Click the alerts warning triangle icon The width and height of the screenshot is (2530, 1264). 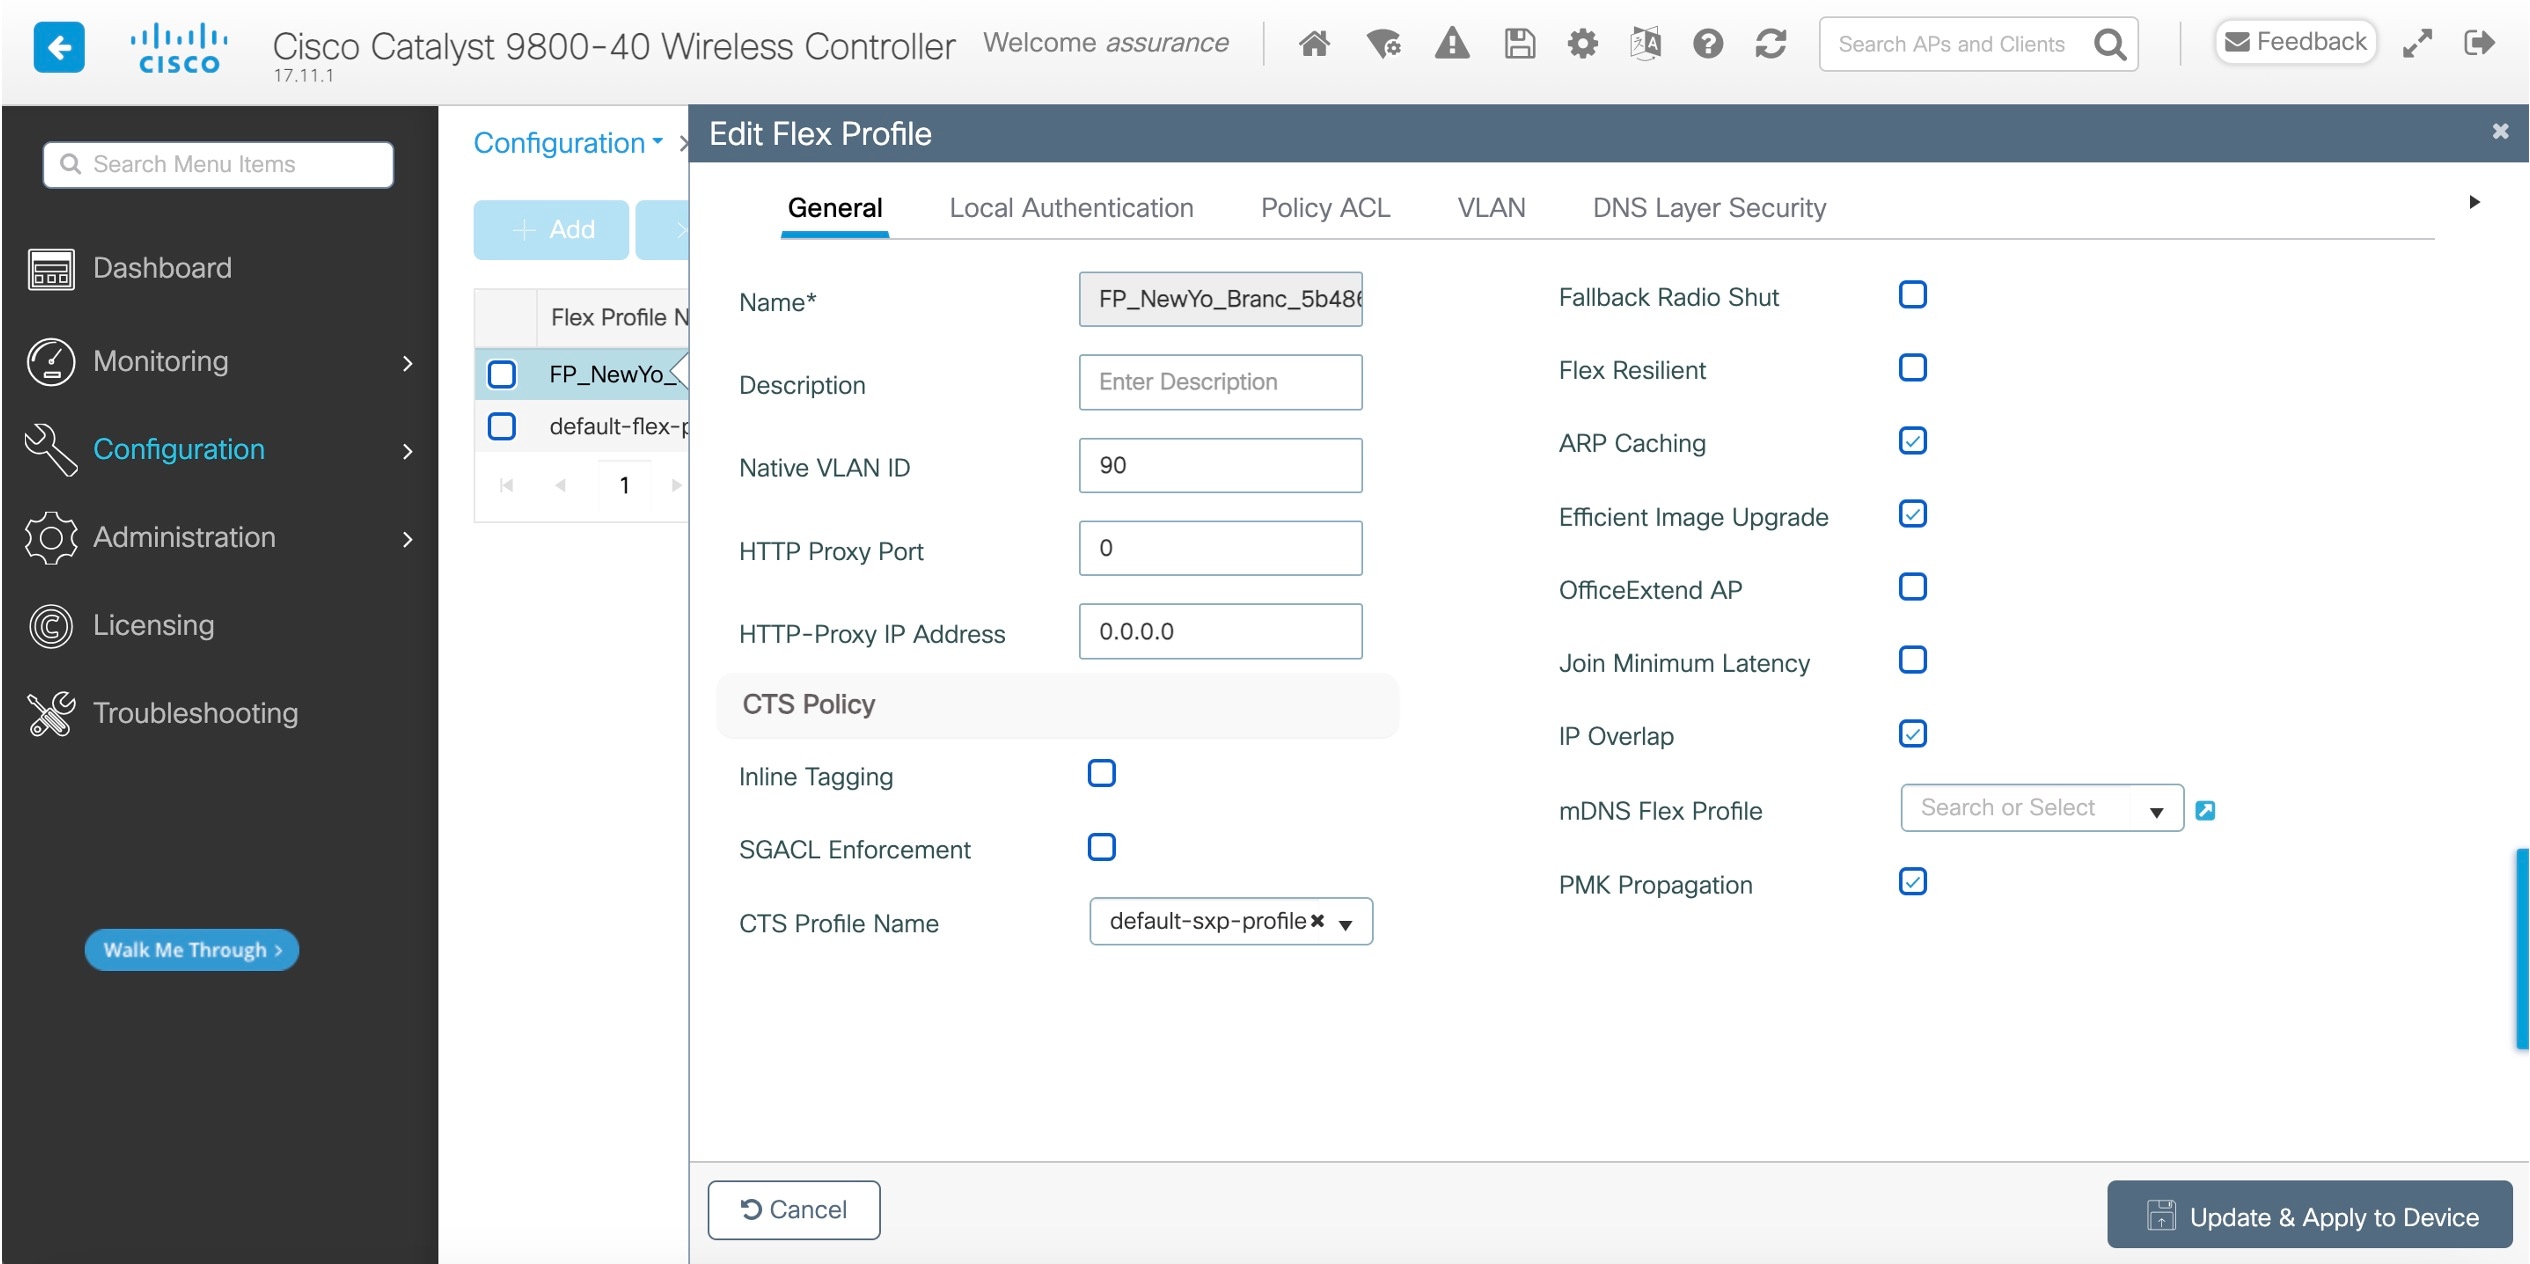click(1451, 44)
